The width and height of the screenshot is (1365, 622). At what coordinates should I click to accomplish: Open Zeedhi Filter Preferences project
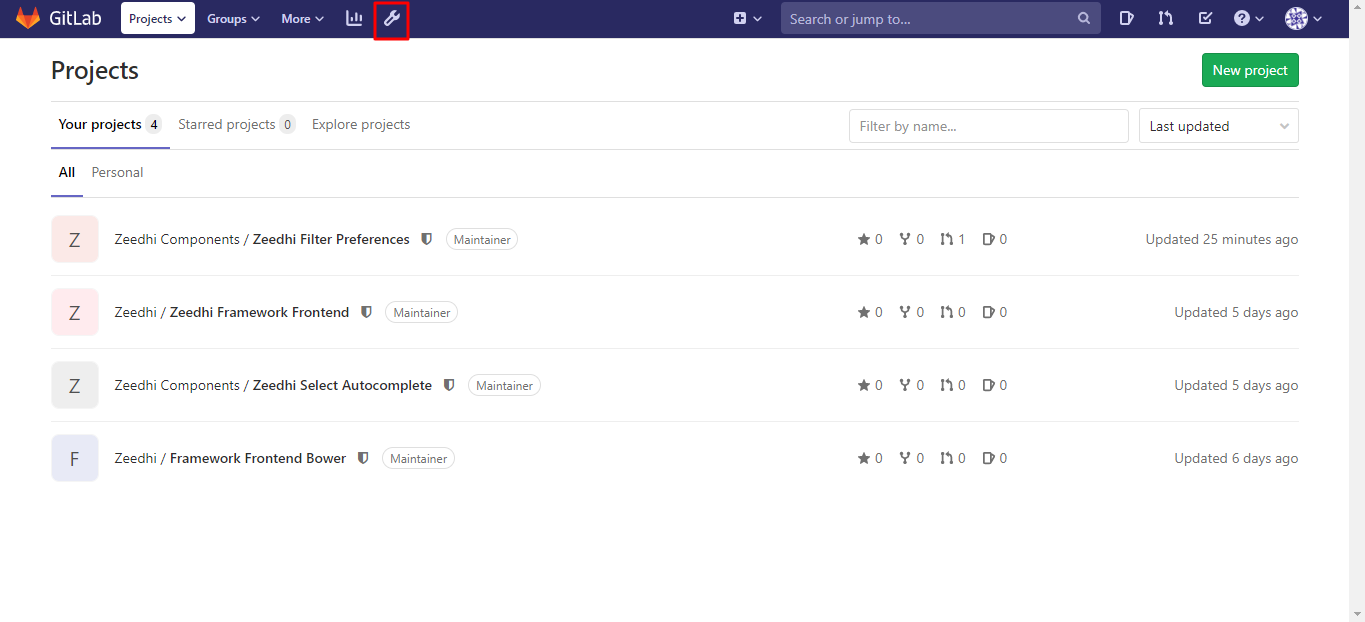pyautogui.click(x=331, y=239)
